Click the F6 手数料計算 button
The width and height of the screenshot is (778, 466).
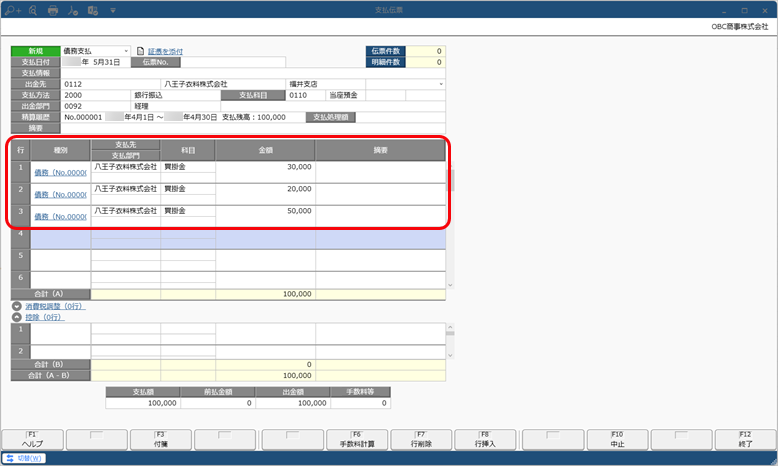(x=357, y=440)
